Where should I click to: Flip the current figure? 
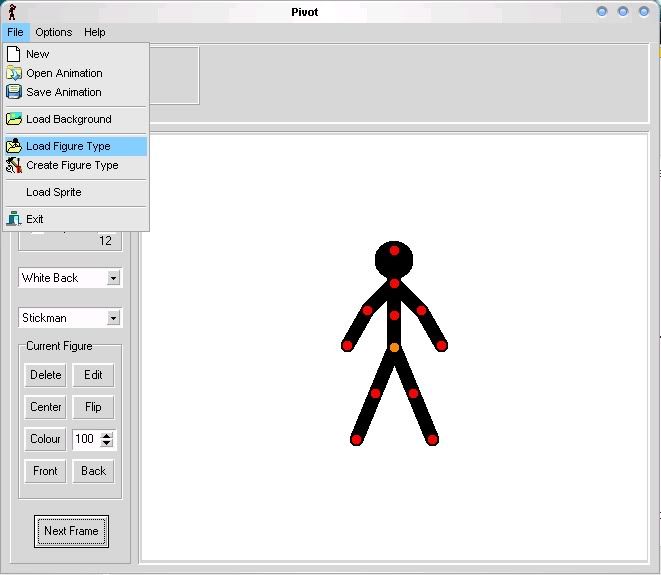click(93, 407)
